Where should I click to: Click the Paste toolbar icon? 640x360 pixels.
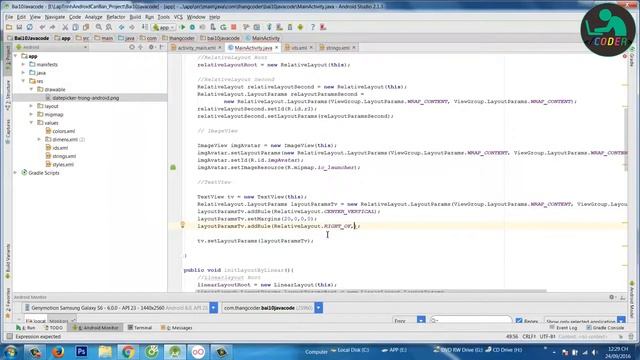[86, 27]
